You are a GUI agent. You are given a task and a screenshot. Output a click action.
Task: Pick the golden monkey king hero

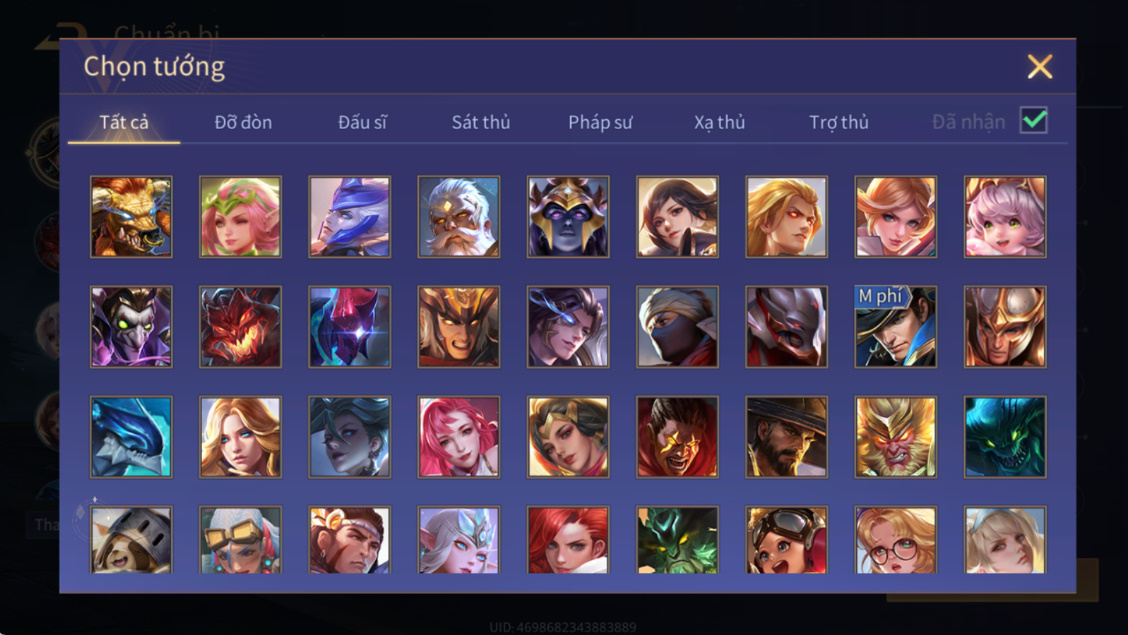(896, 437)
